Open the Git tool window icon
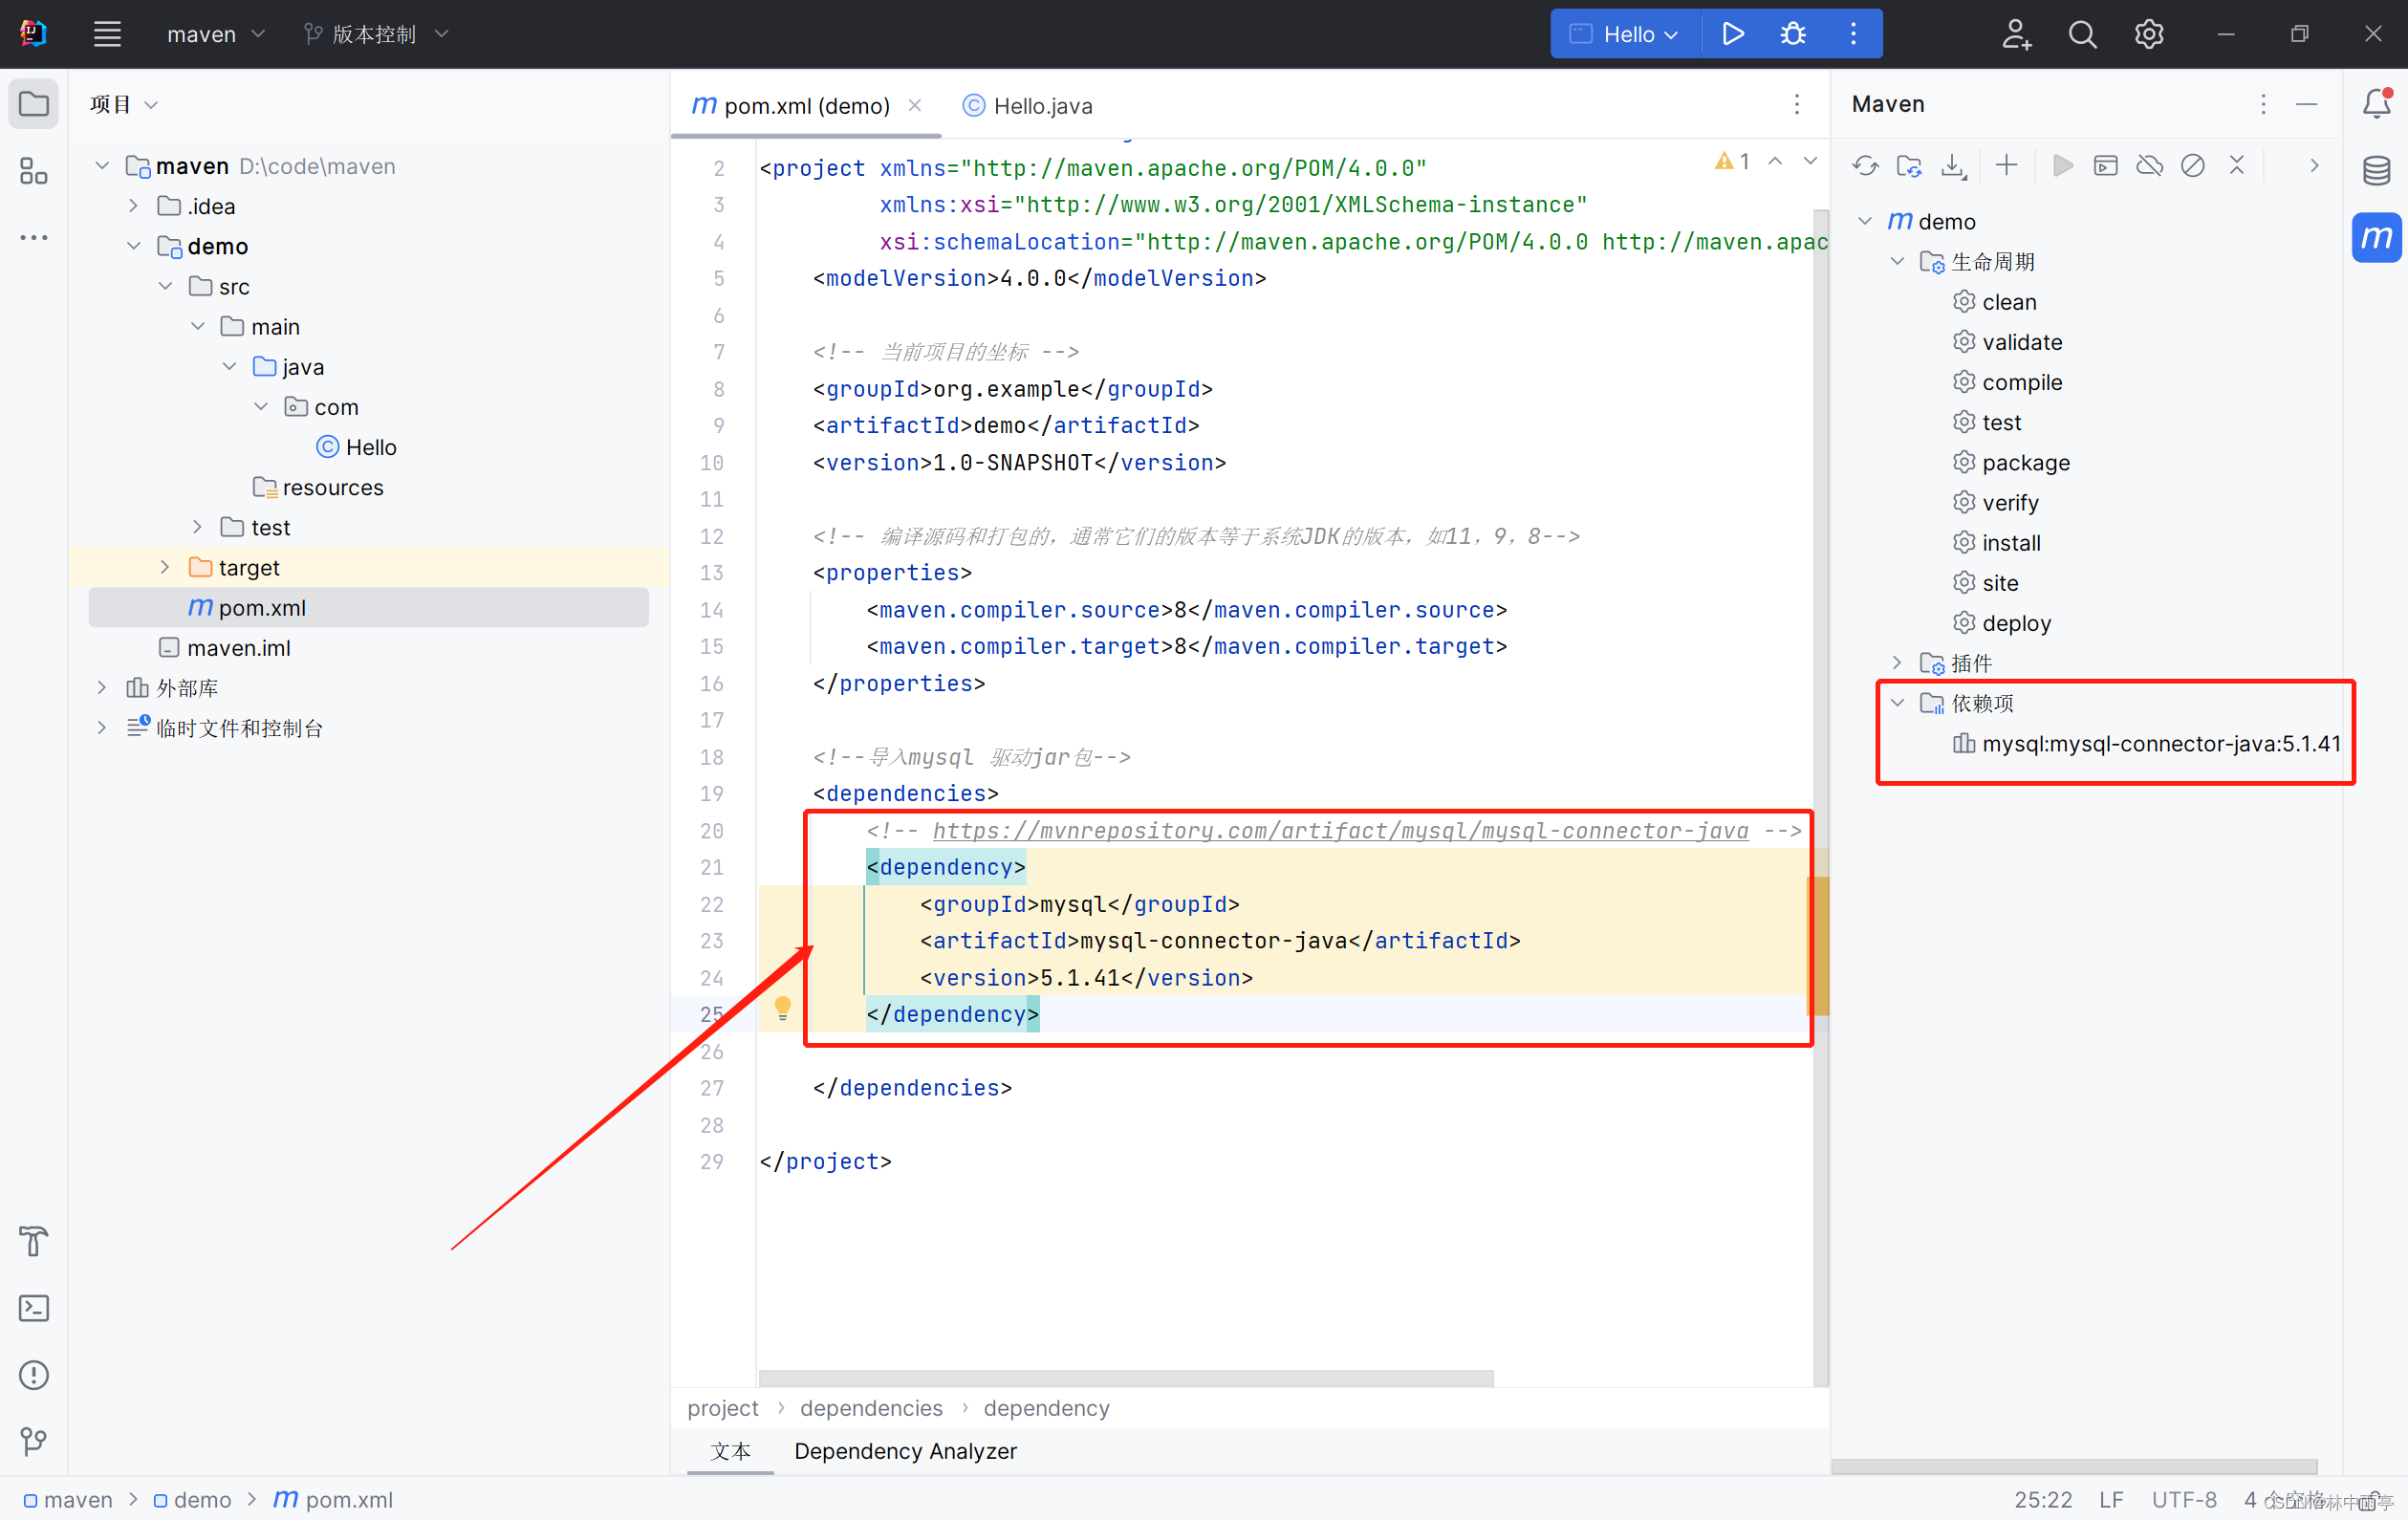The height and width of the screenshot is (1520, 2408). 34,1441
